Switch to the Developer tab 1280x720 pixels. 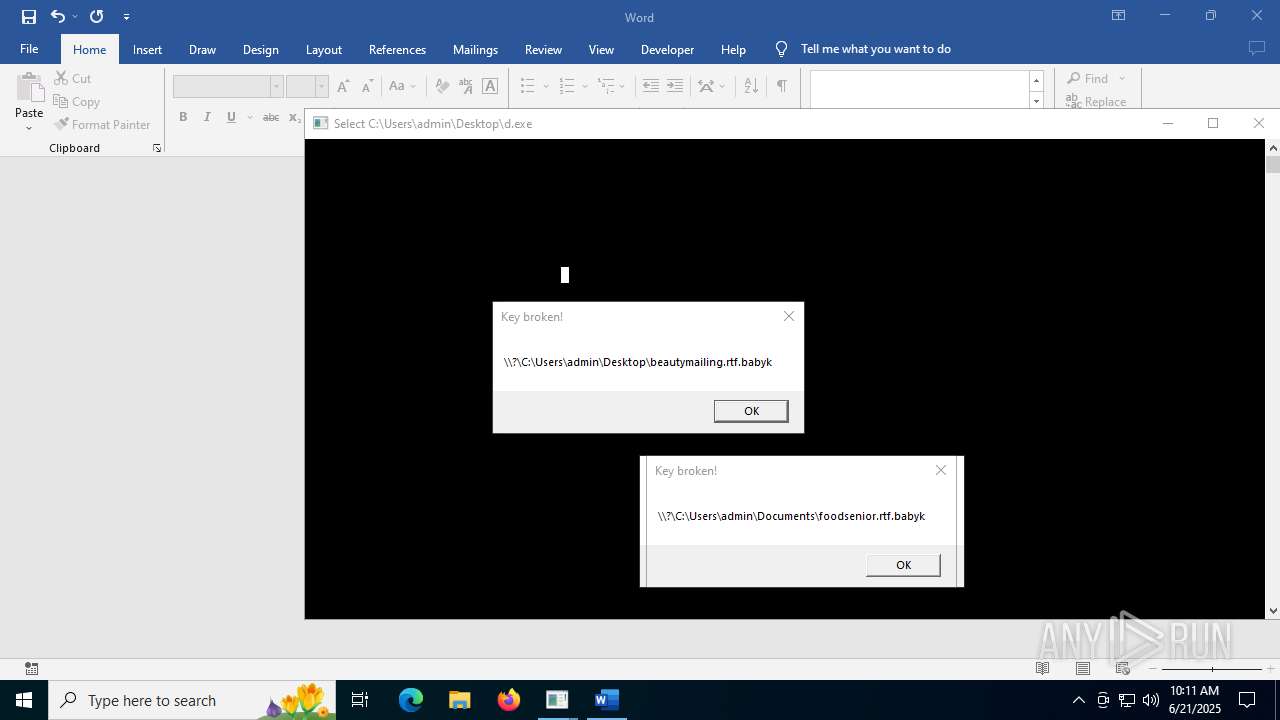point(667,49)
